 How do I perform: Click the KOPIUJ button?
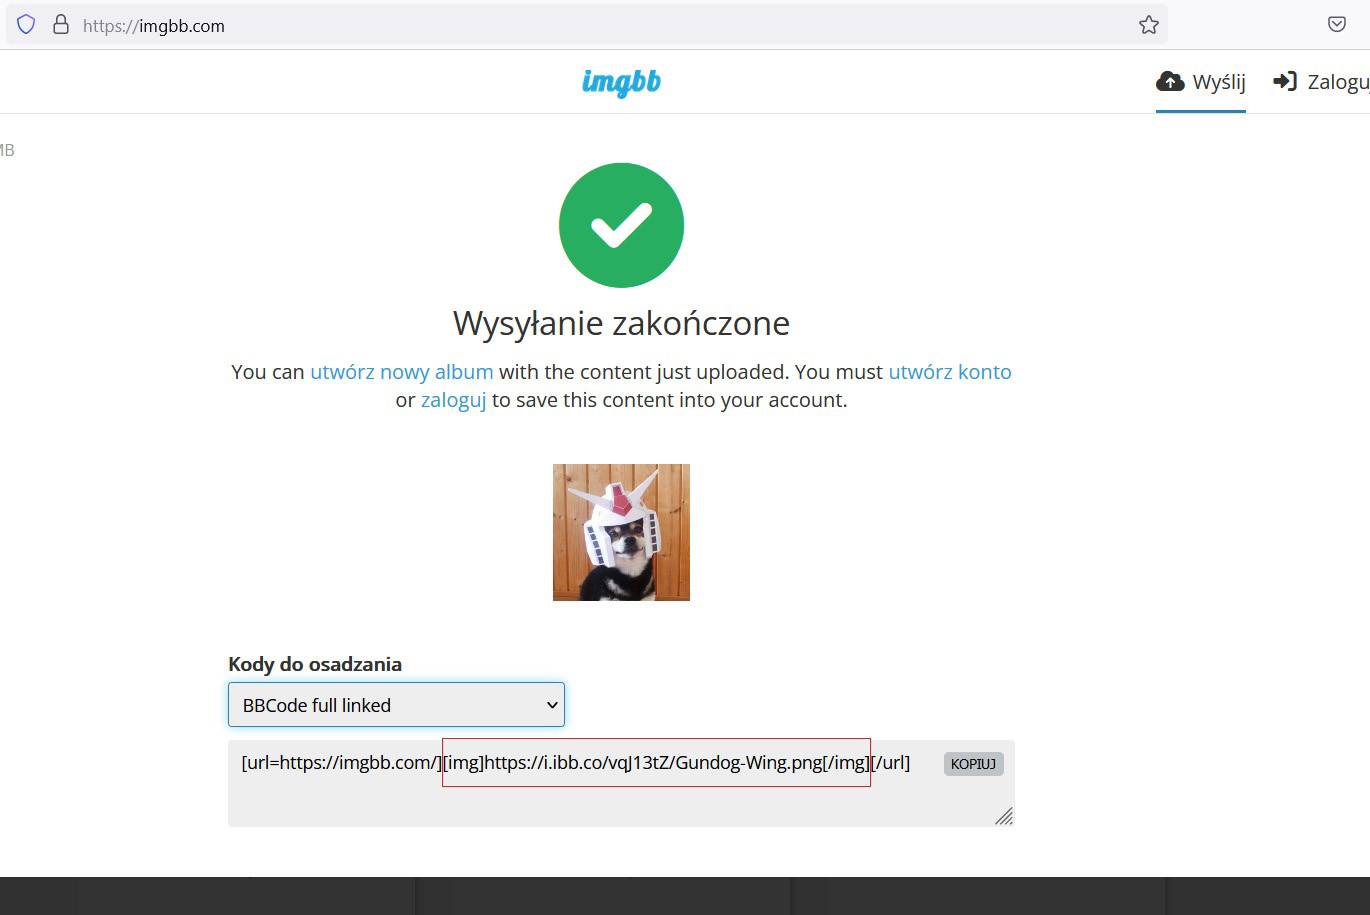(972, 763)
